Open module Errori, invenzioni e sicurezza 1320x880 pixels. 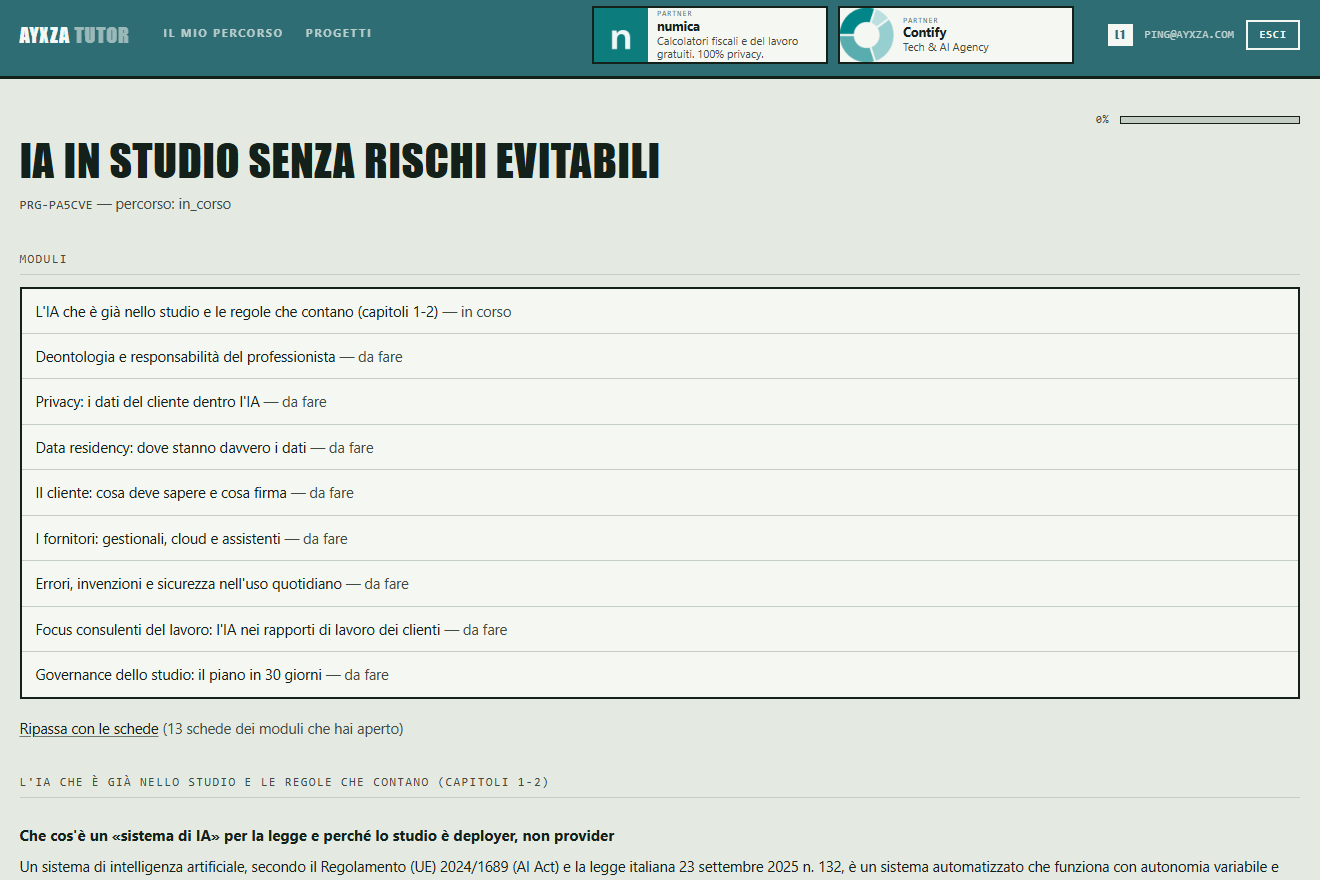660,584
